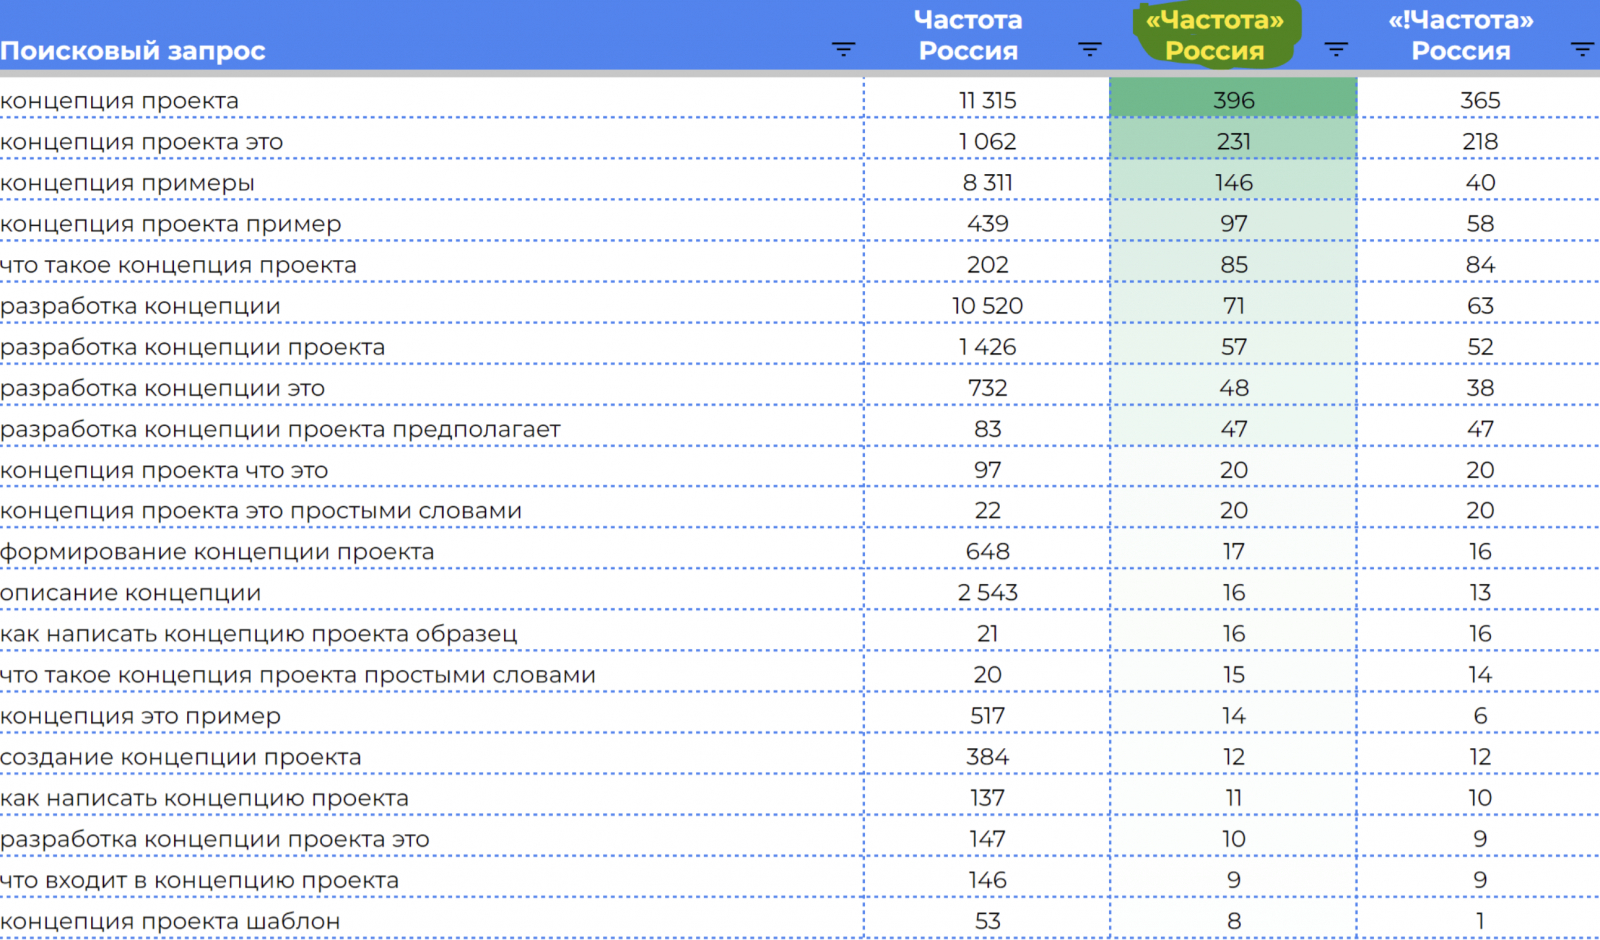Image resolution: width=1600 pixels, height=940 pixels.
Task: Click the value 732
Action: tap(987, 388)
